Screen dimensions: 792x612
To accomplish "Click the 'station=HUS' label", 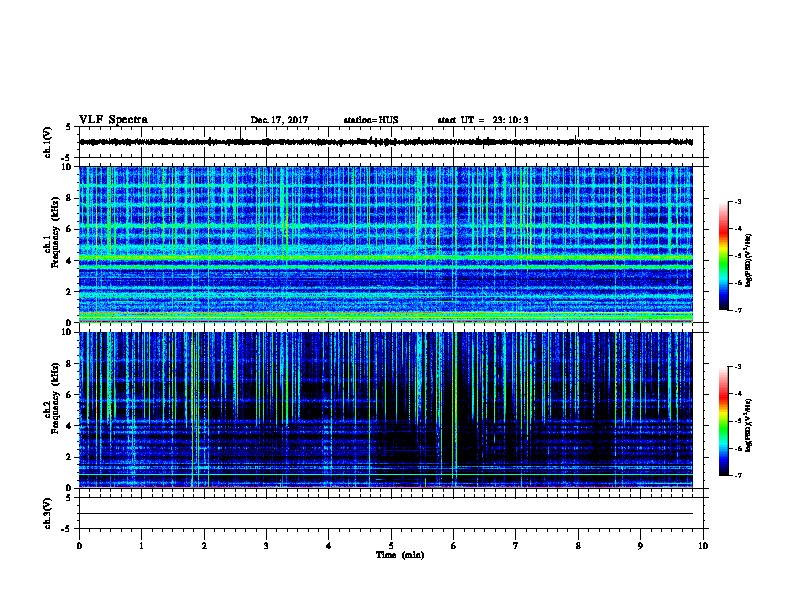I will coord(371,120).
